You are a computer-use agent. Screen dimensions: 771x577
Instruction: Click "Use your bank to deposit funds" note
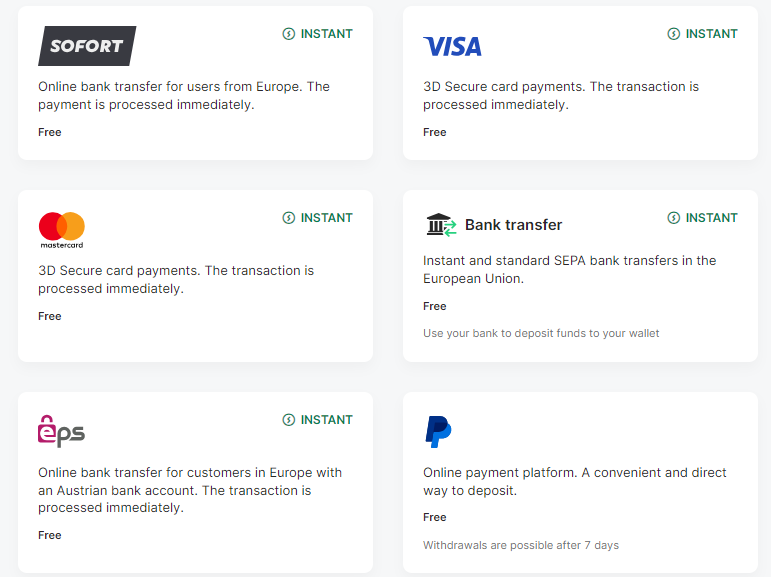click(x=541, y=333)
